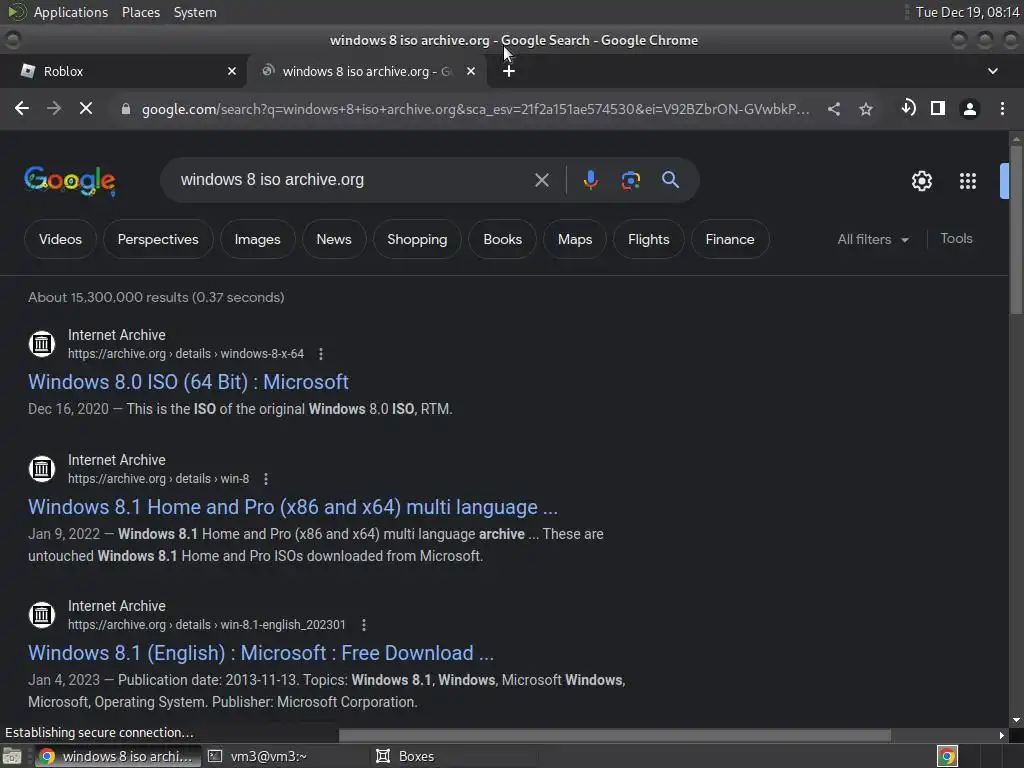Switch to Boxes in the taskbar
1024x768 pixels.
click(x=455, y=756)
